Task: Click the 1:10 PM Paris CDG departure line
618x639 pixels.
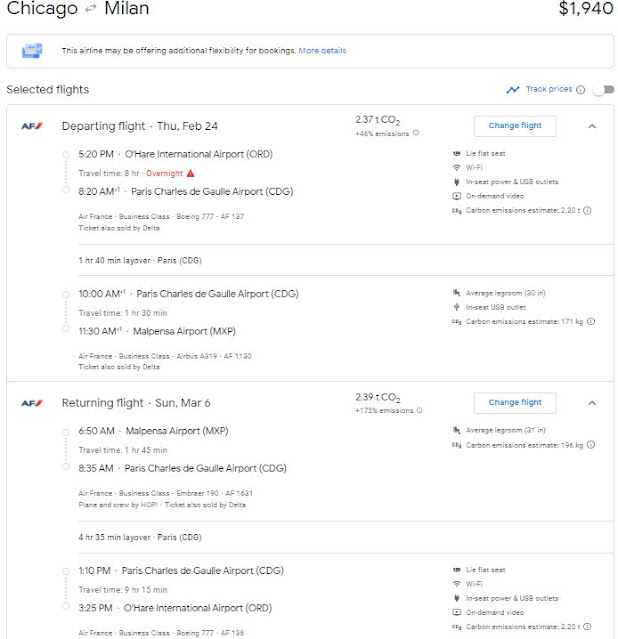Action: pyautogui.click(x=181, y=571)
